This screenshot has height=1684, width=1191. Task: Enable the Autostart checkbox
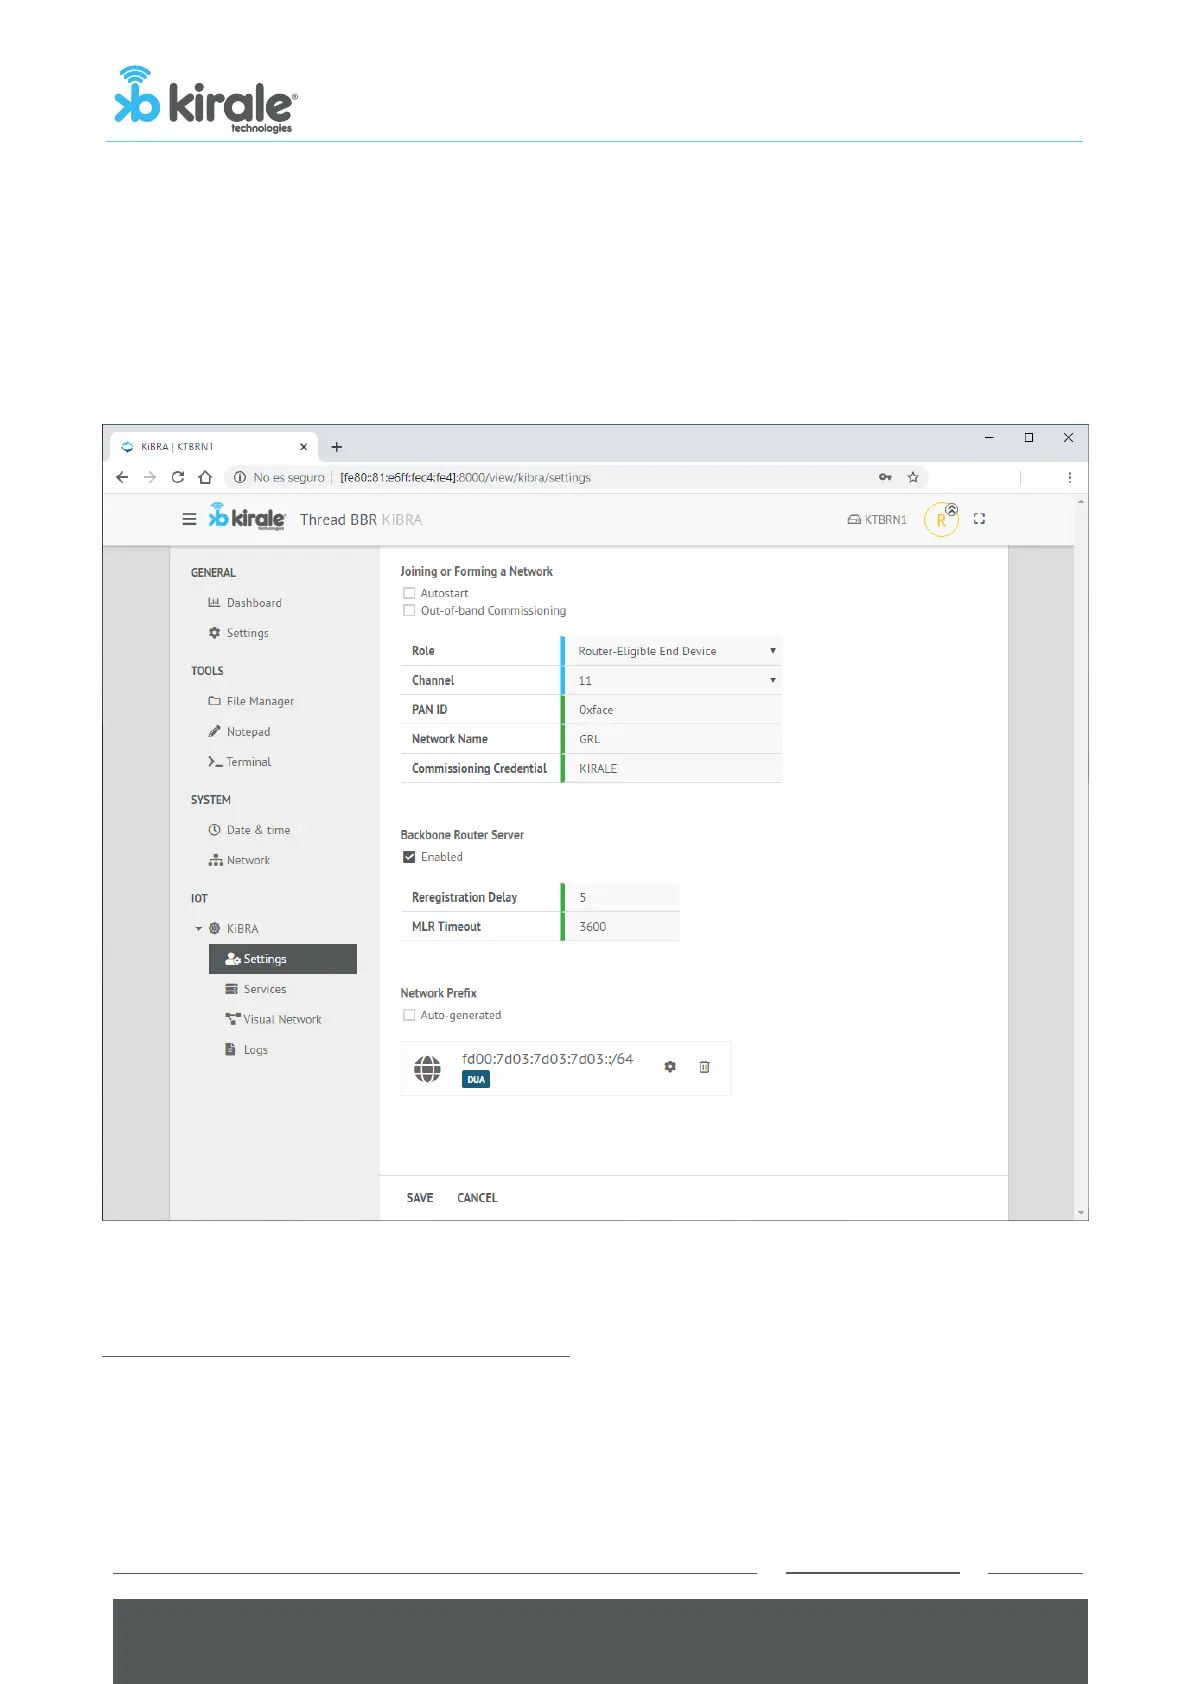[x=409, y=593]
